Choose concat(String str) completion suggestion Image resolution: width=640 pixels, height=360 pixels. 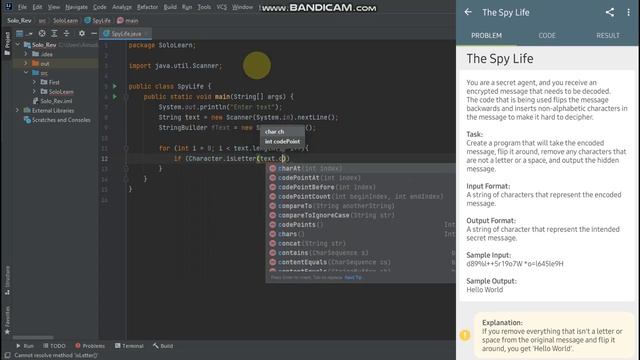[x=360, y=243]
